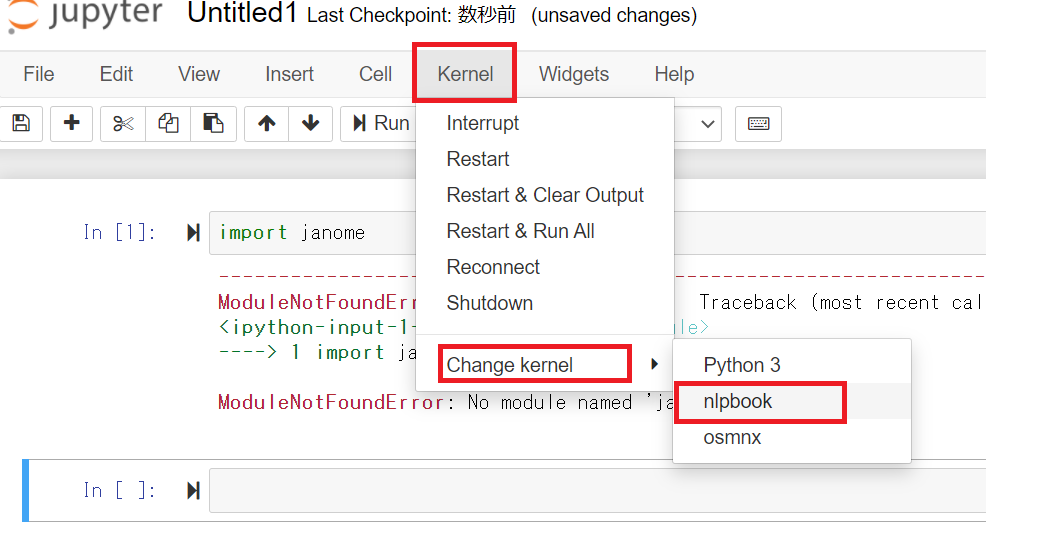Click the Run toolbar button

[379, 124]
